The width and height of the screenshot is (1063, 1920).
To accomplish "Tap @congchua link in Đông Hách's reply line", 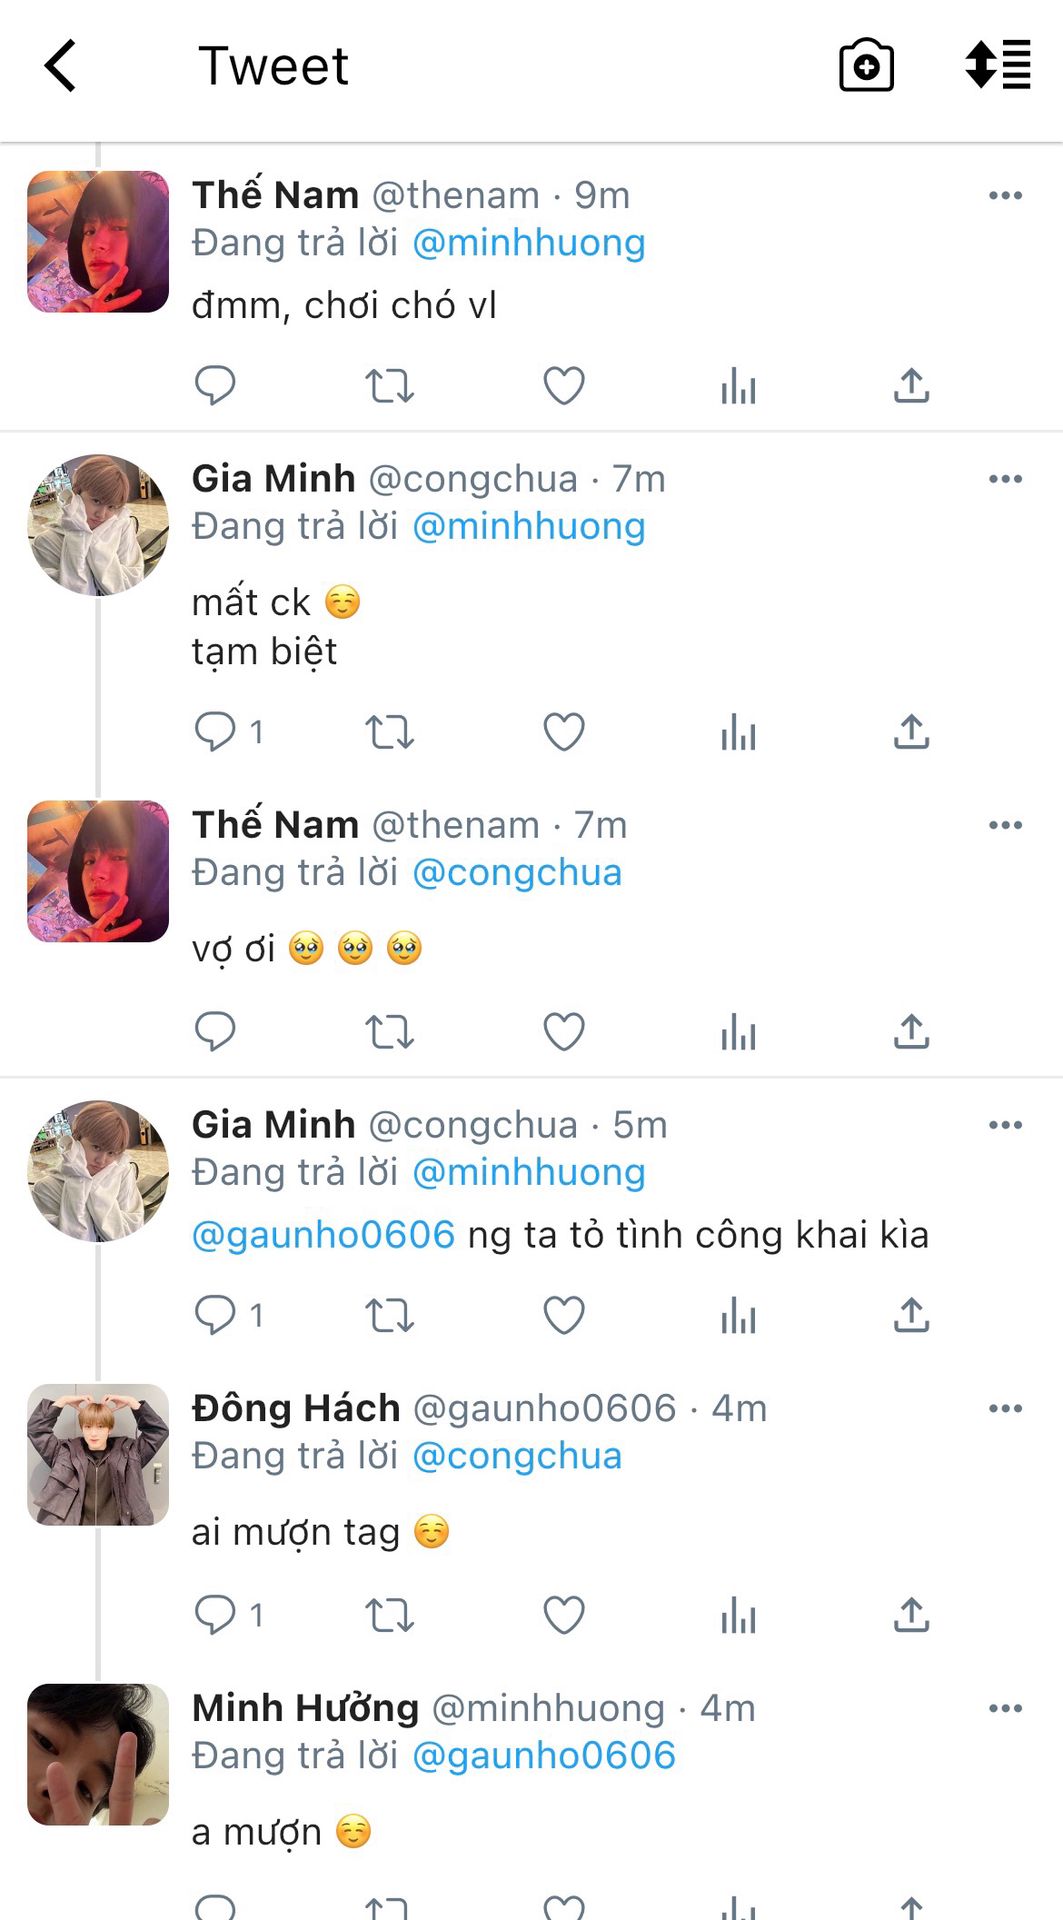I will click(517, 1456).
